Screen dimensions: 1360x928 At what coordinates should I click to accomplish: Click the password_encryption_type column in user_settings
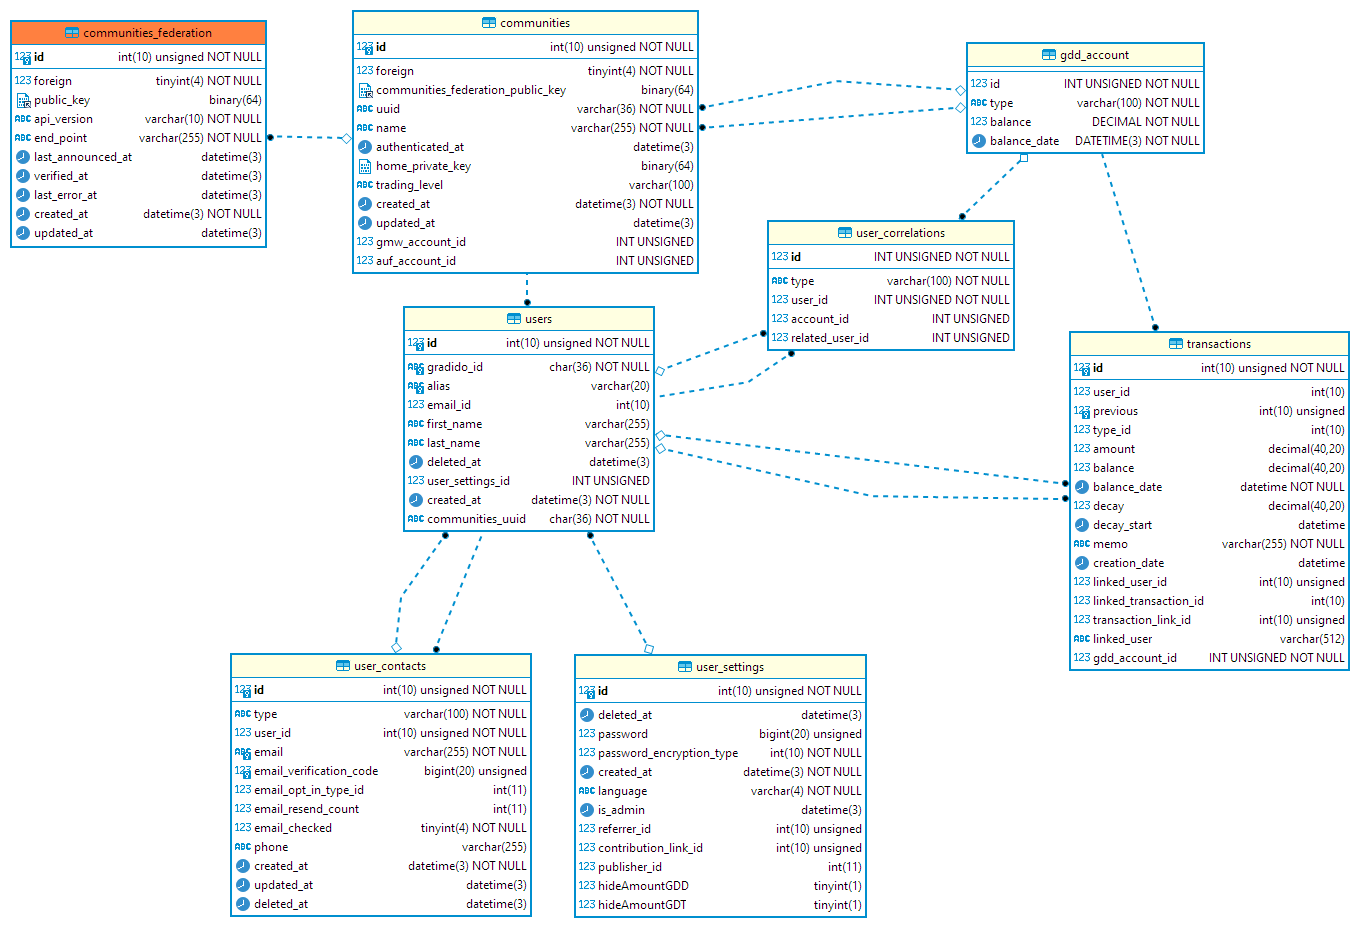tap(667, 753)
